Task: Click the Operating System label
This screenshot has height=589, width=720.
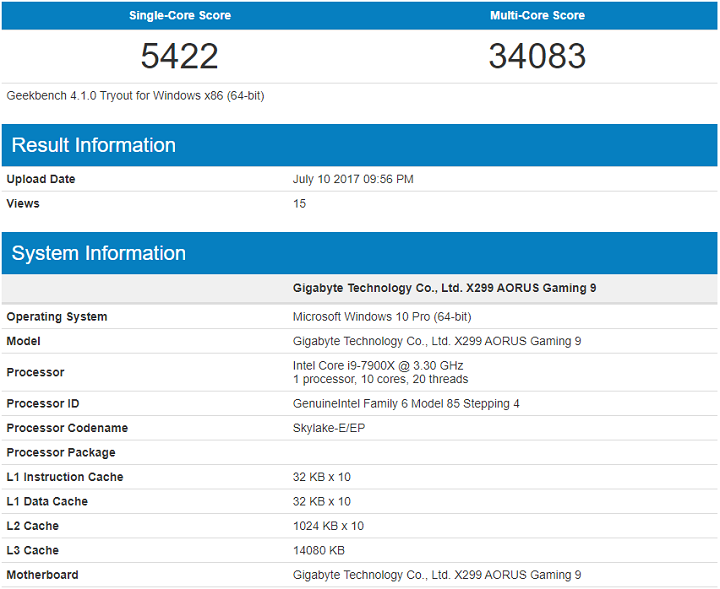Action: pos(57,317)
